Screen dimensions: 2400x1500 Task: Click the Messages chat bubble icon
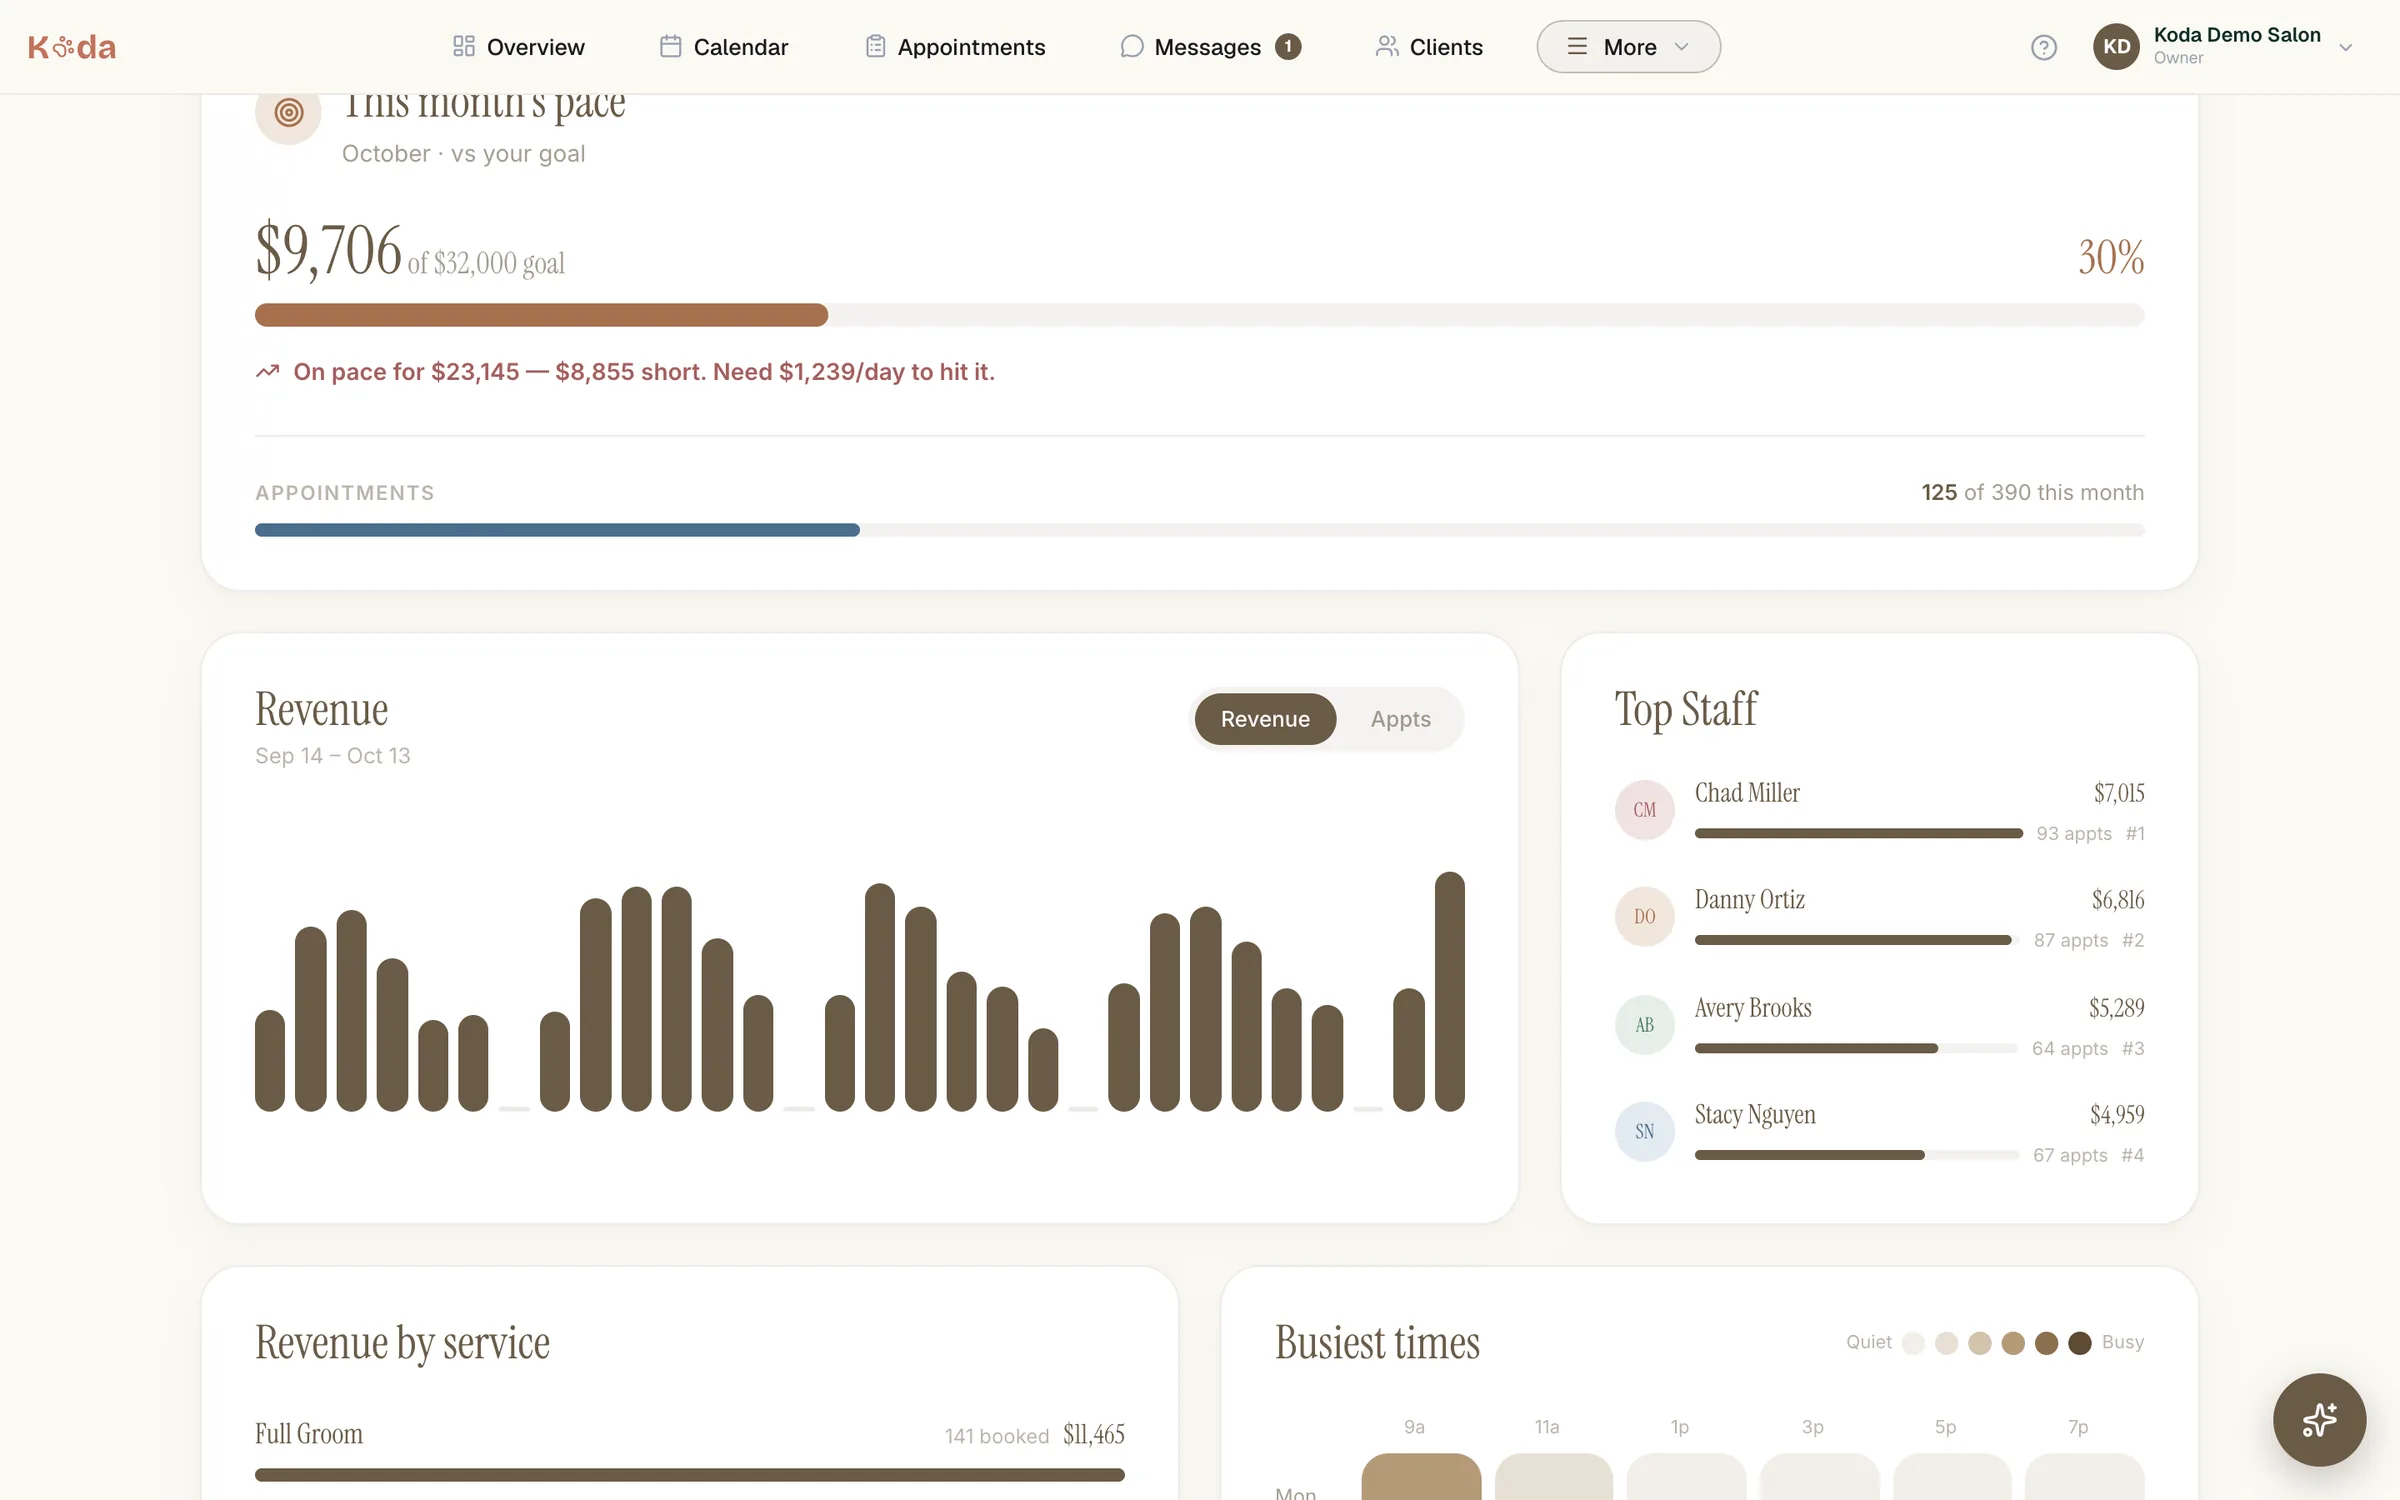[1131, 46]
